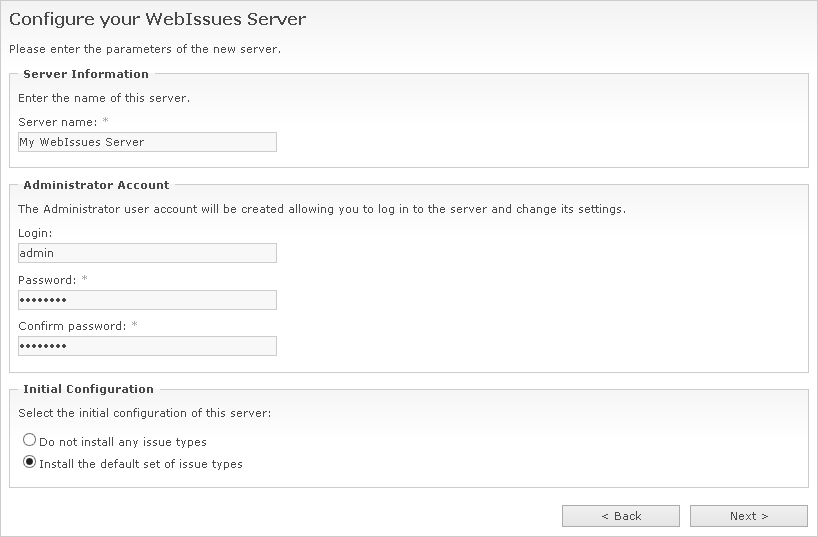The height and width of the screenshot is (537, 818).
Task: Click the 'Login:' label
Action: coord(35,233)
